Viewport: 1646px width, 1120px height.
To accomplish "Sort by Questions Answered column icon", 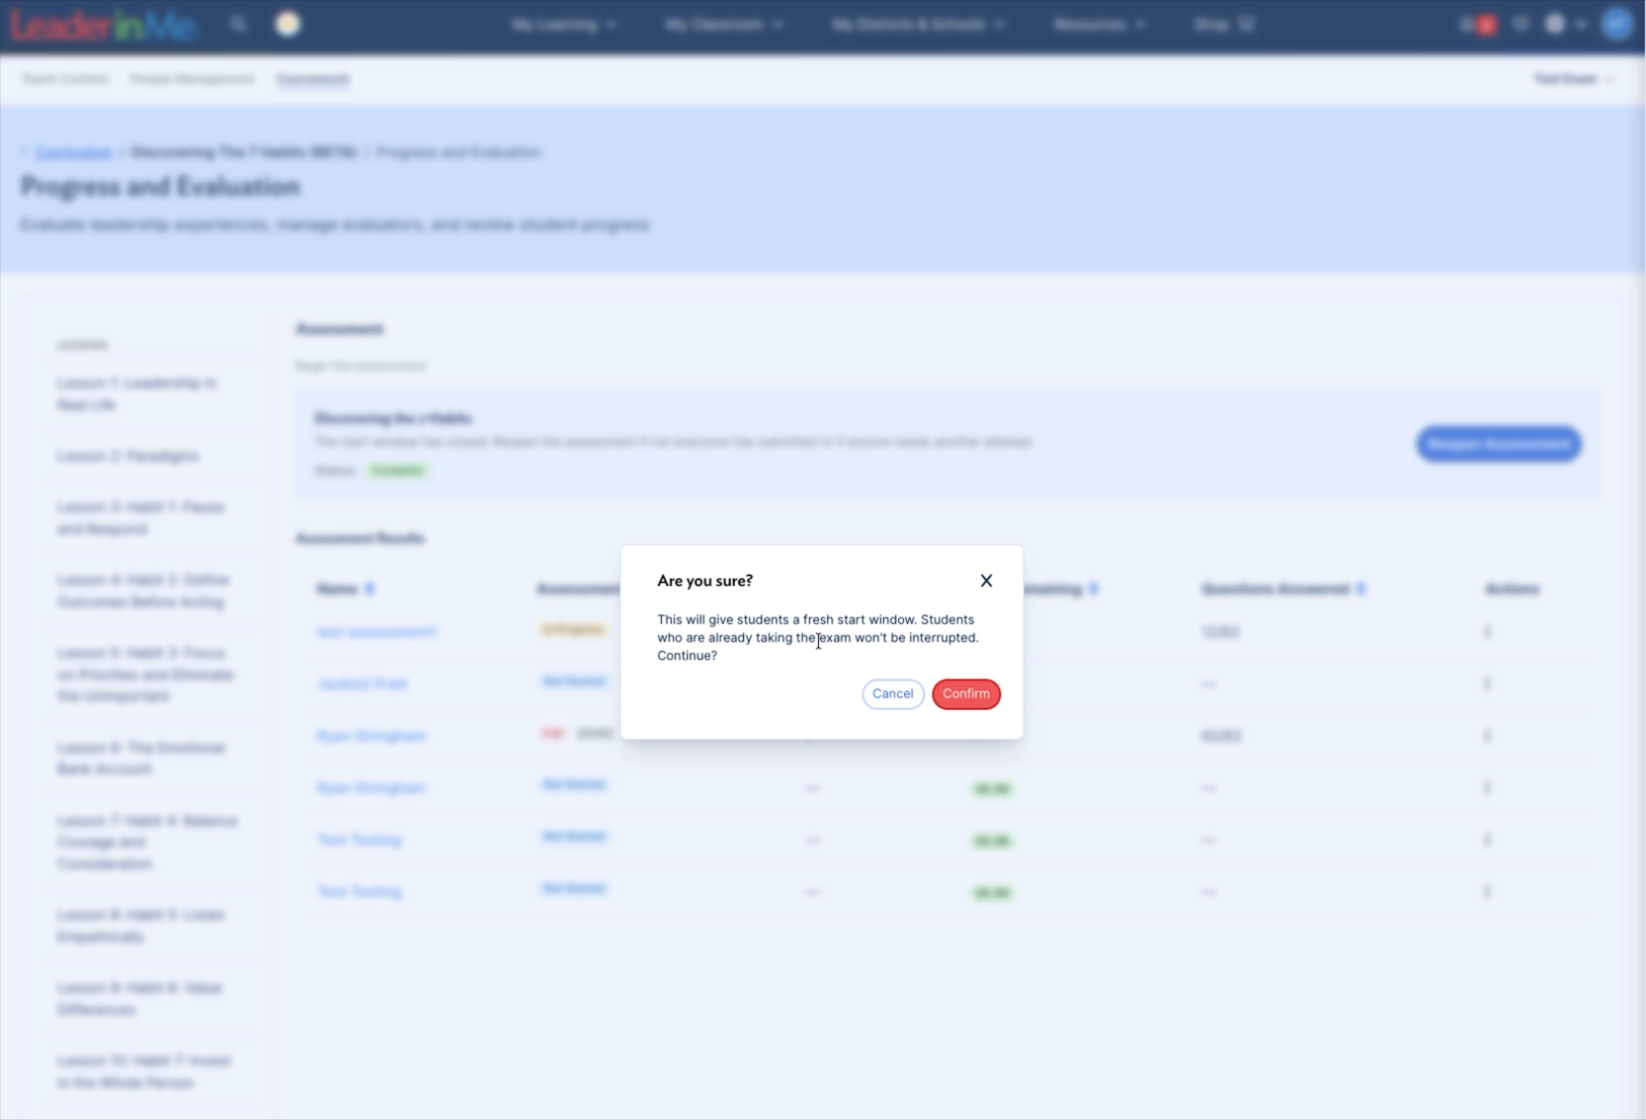I will (x=1361, y=589).
